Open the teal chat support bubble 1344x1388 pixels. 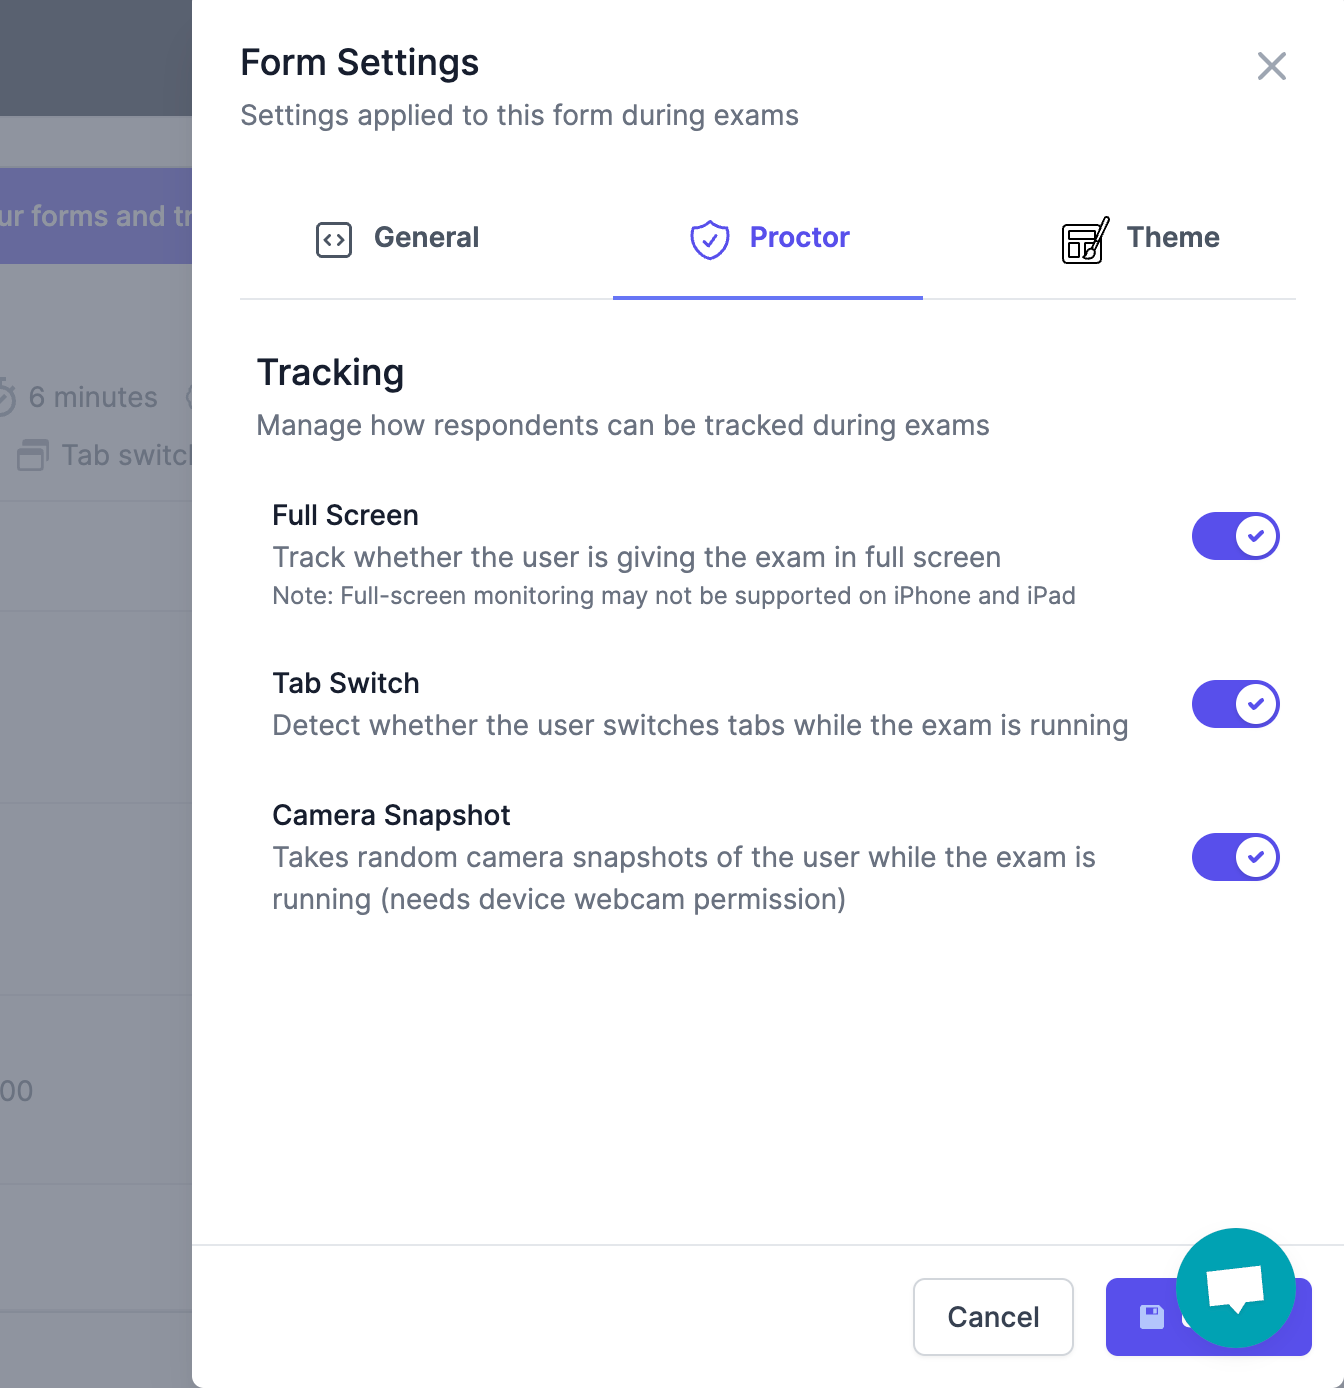click(1236, 1288)
